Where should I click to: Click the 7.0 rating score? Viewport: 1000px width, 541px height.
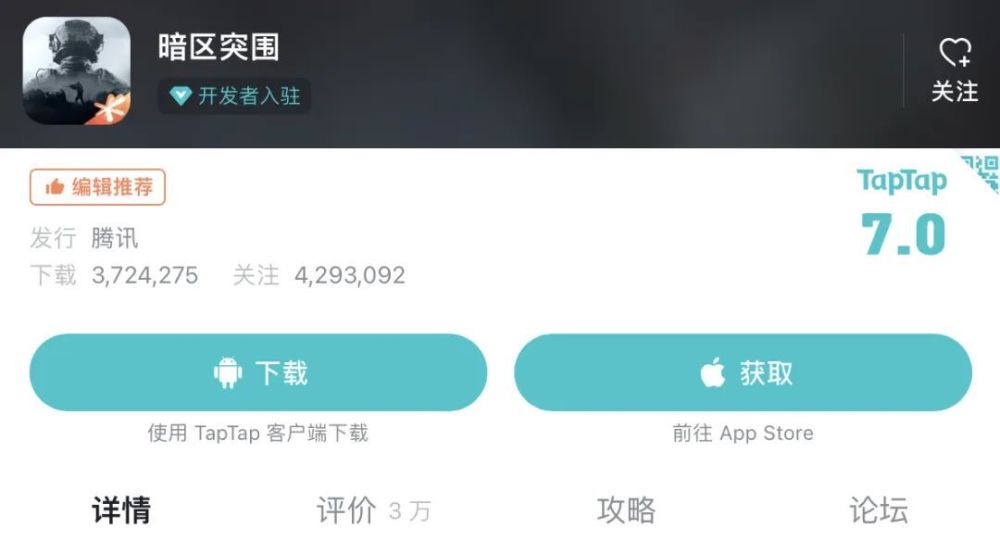point(902,235)
